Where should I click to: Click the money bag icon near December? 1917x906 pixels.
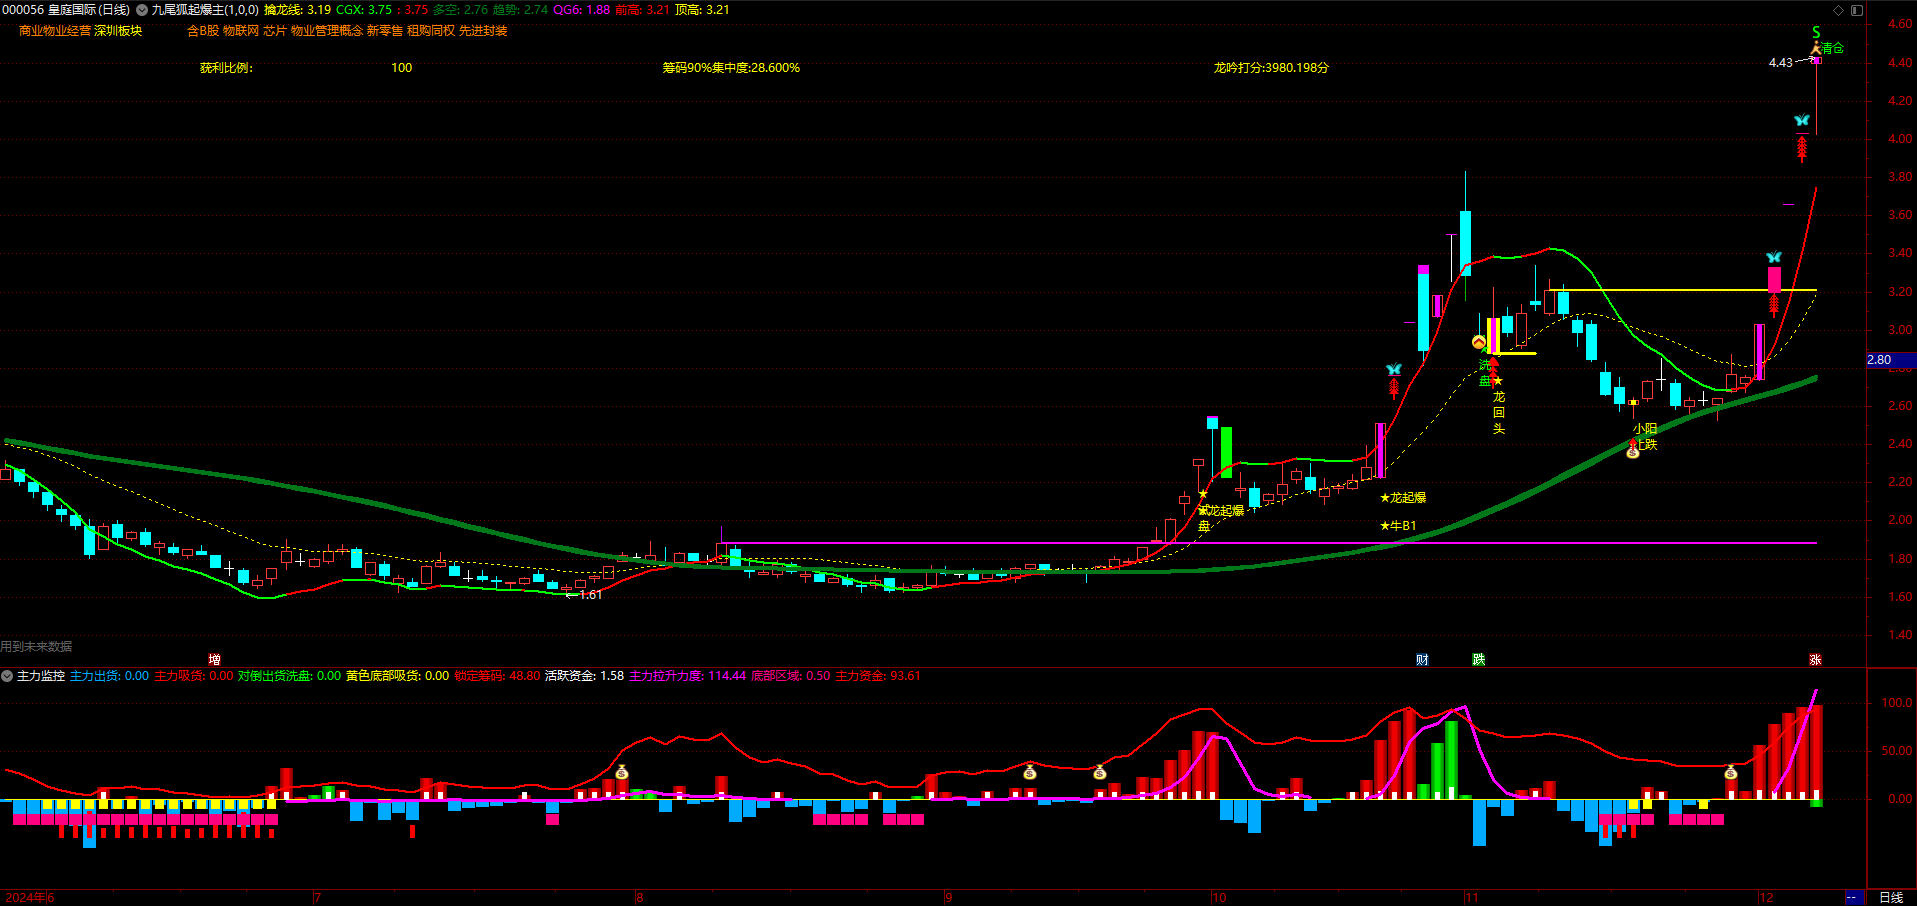pos(1731,772)
